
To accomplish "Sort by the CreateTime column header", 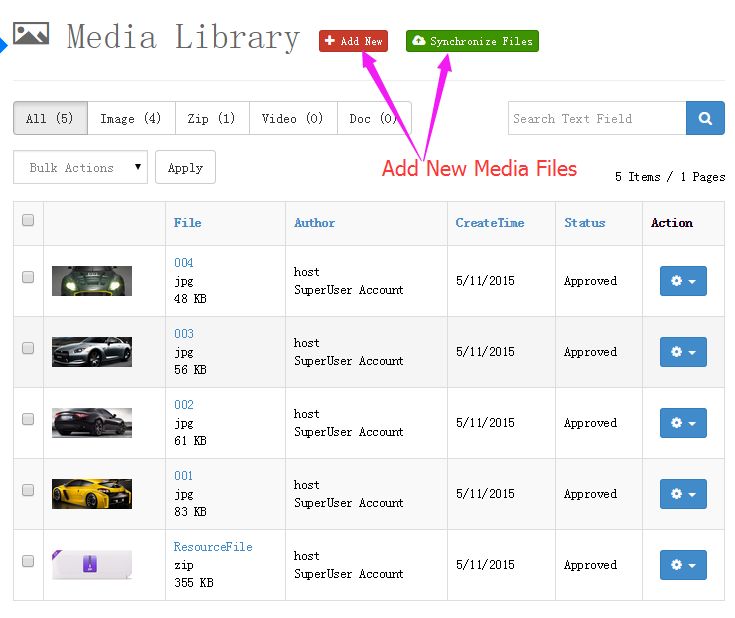I will pos(489,223).
